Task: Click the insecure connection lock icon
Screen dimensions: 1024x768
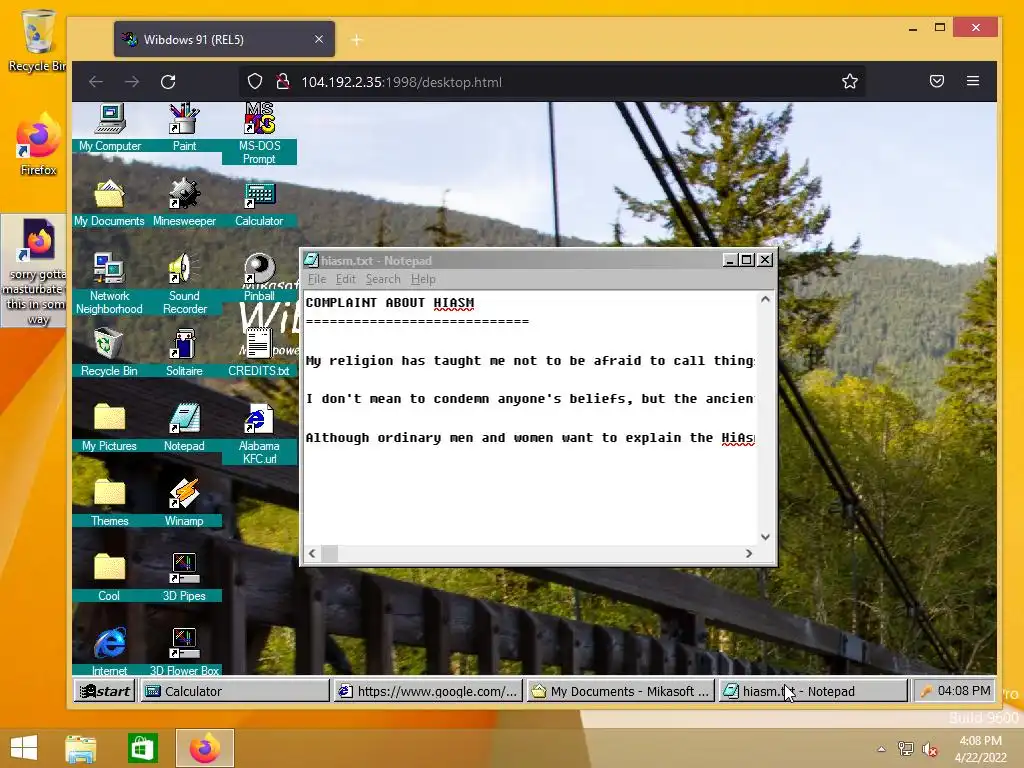Action: click(283, 82)
